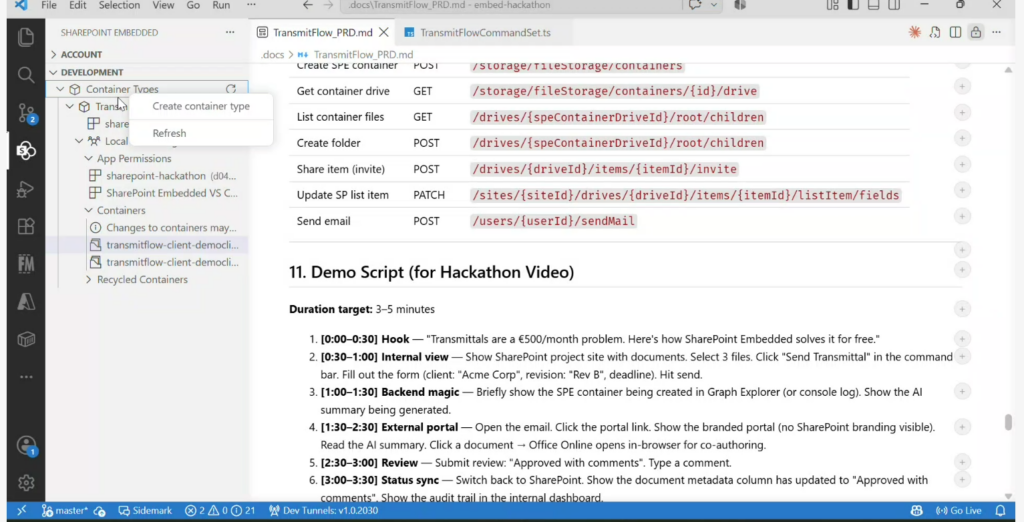Viewport: 1024px width, 522px height.
Task: Open the Copilot chat icon in title bar
Action: pyautogui.click(x=695, y=5)
